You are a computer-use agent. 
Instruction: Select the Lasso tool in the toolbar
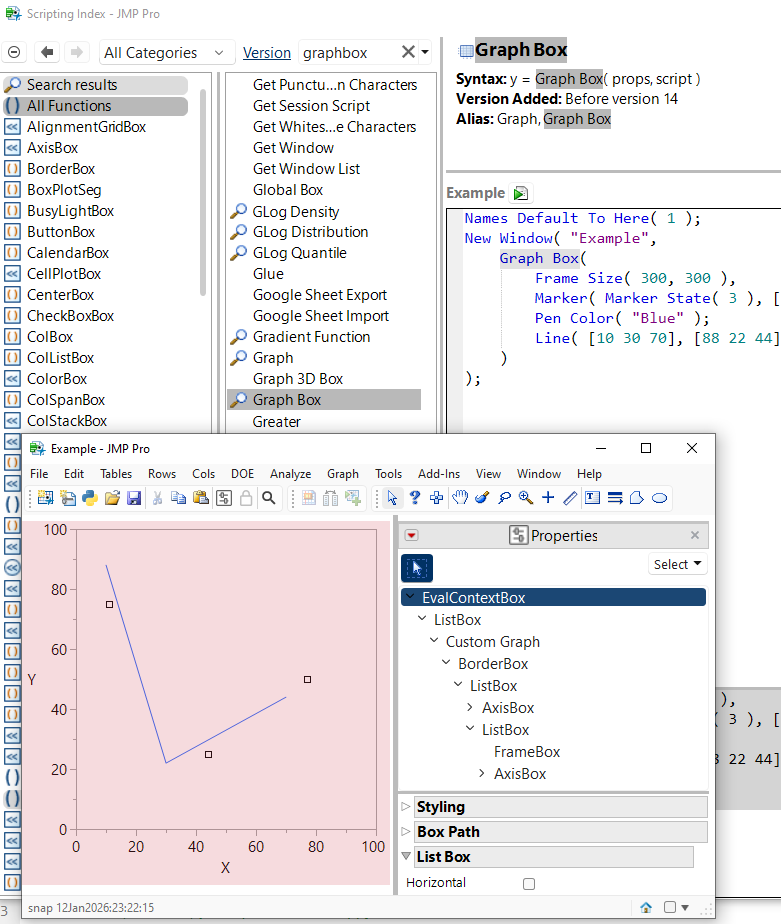(x=504, y=498)
